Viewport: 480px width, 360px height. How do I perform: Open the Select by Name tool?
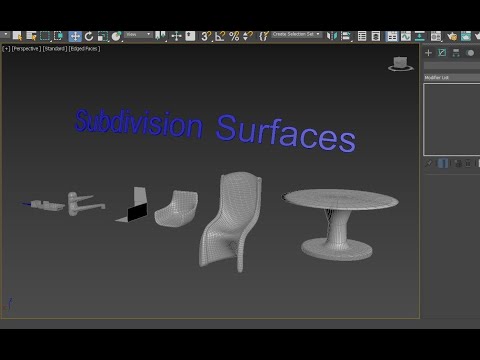31,36
